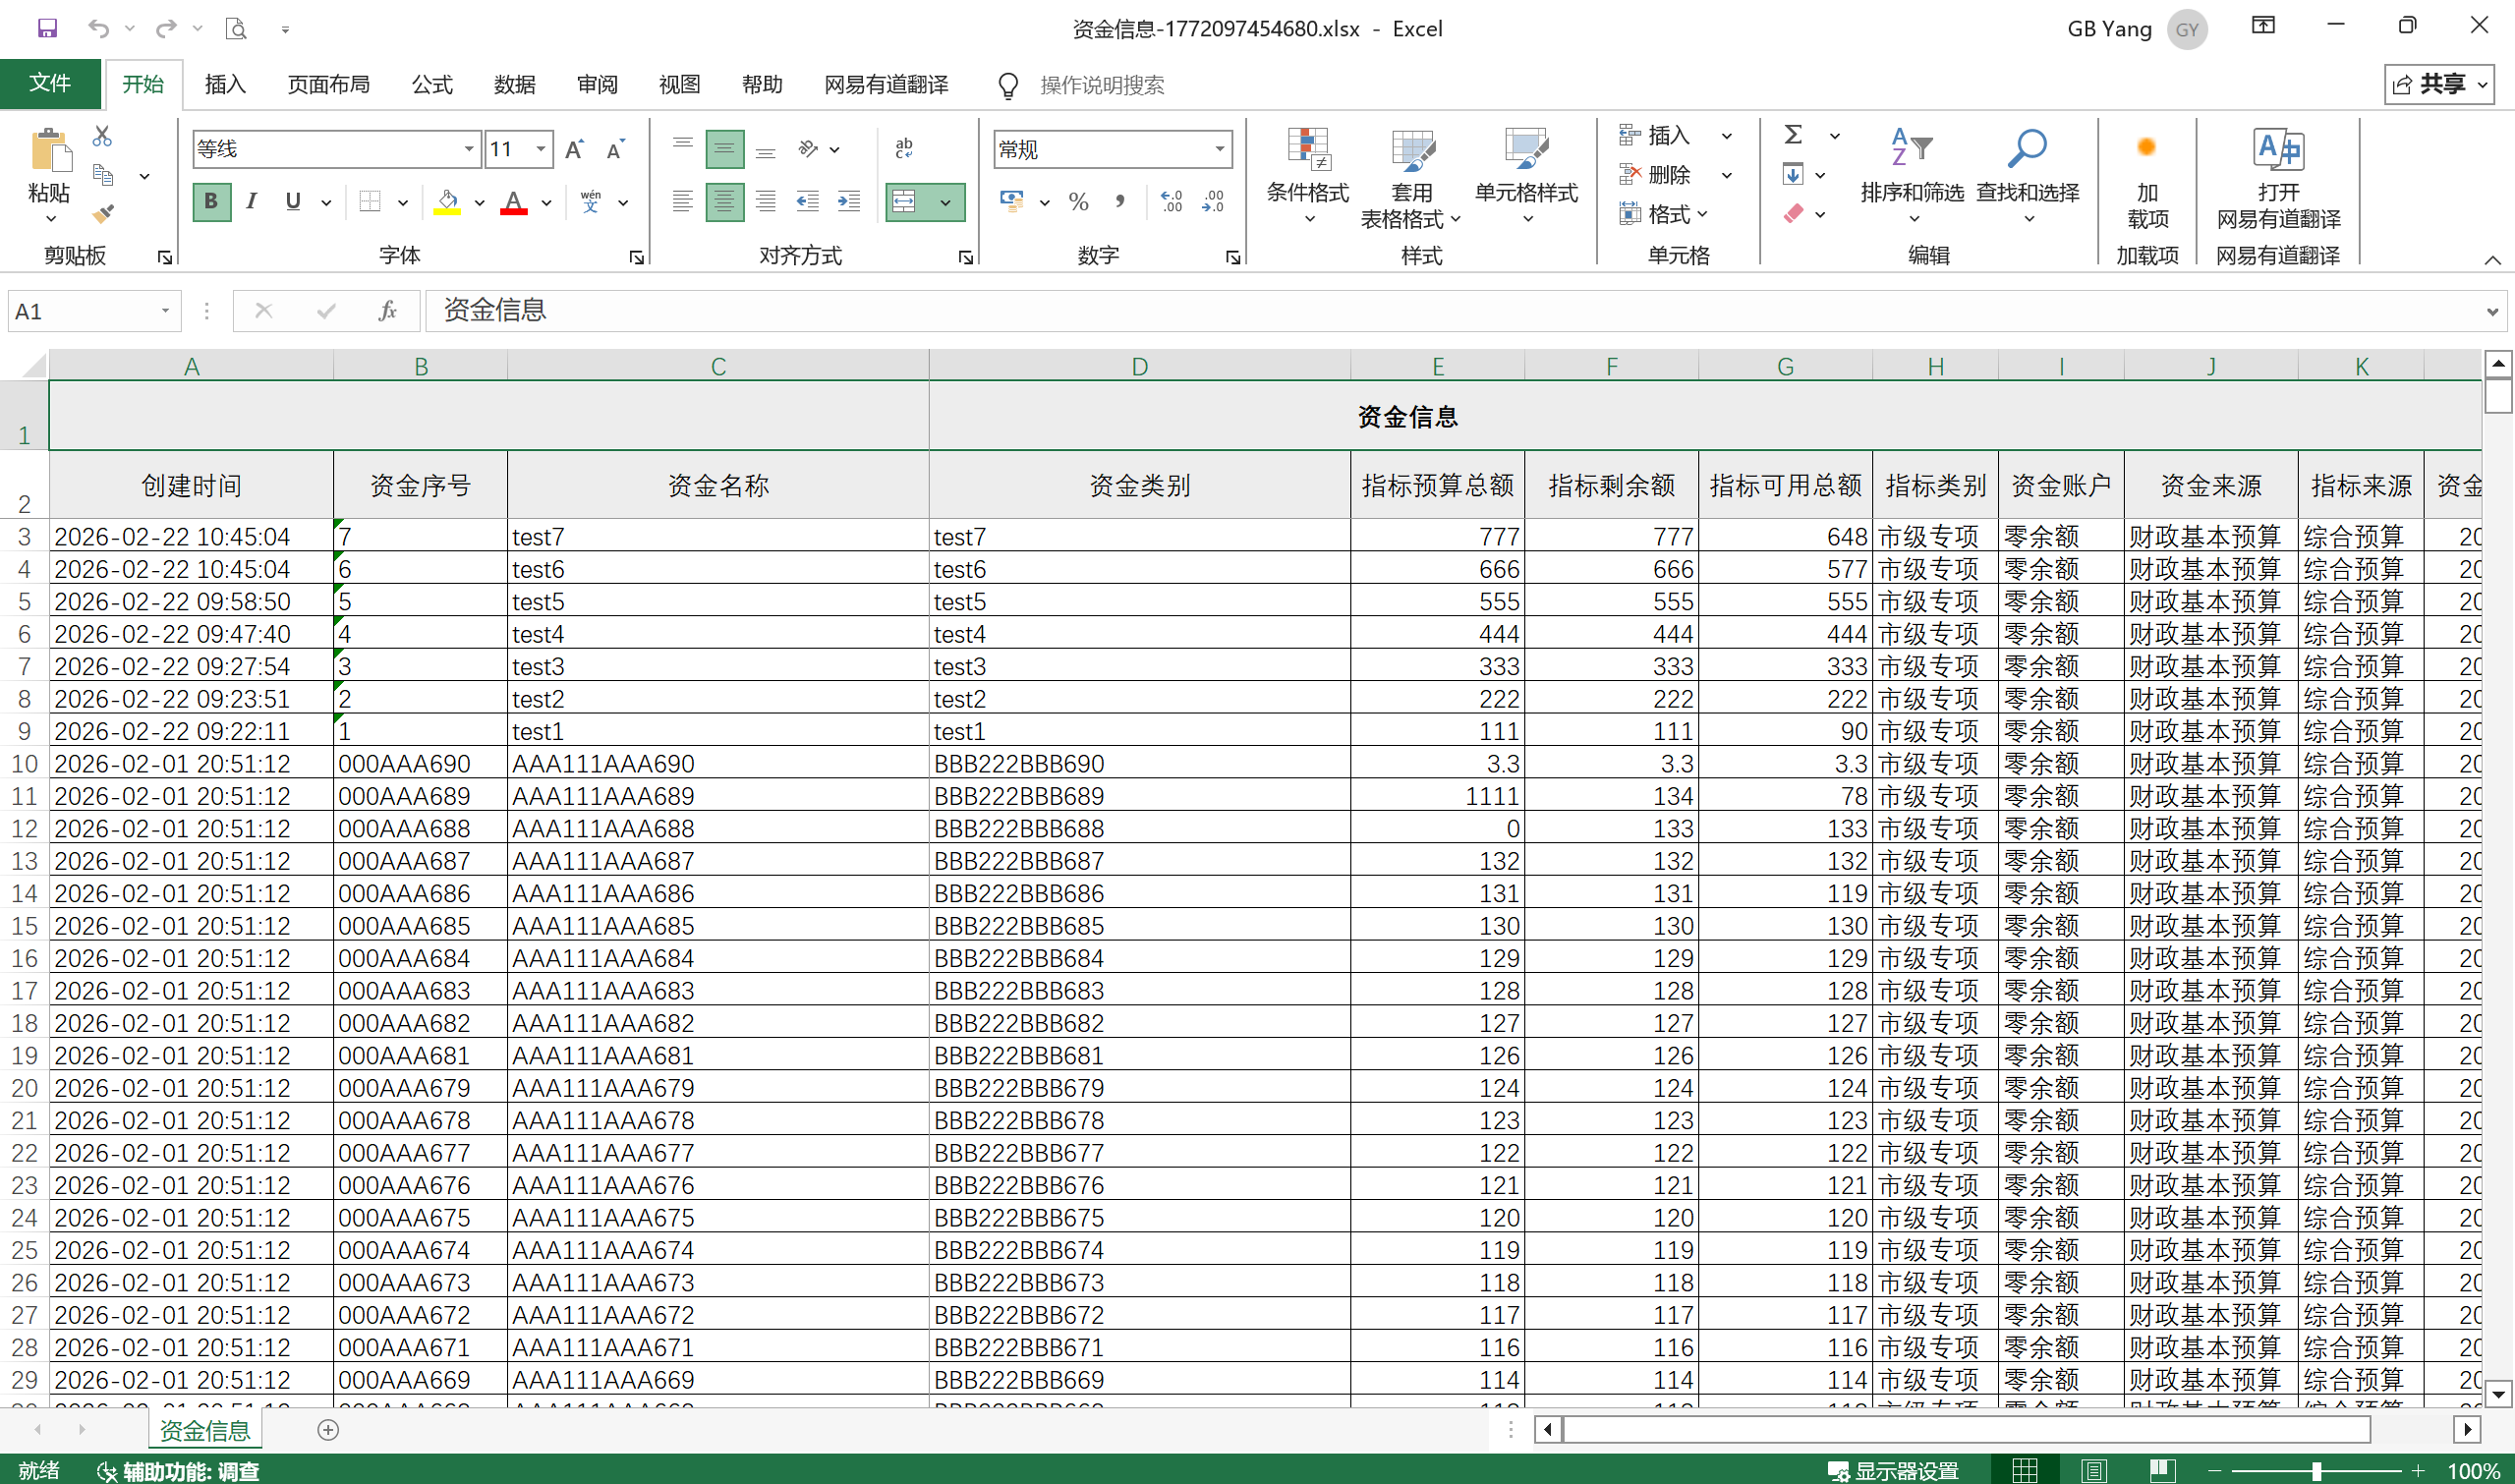Image resolution: width=2515 pixels, height=1484 pixels.
Task: Open 排序和筛选 sort and filter
Action: [x=1912, y=176]
